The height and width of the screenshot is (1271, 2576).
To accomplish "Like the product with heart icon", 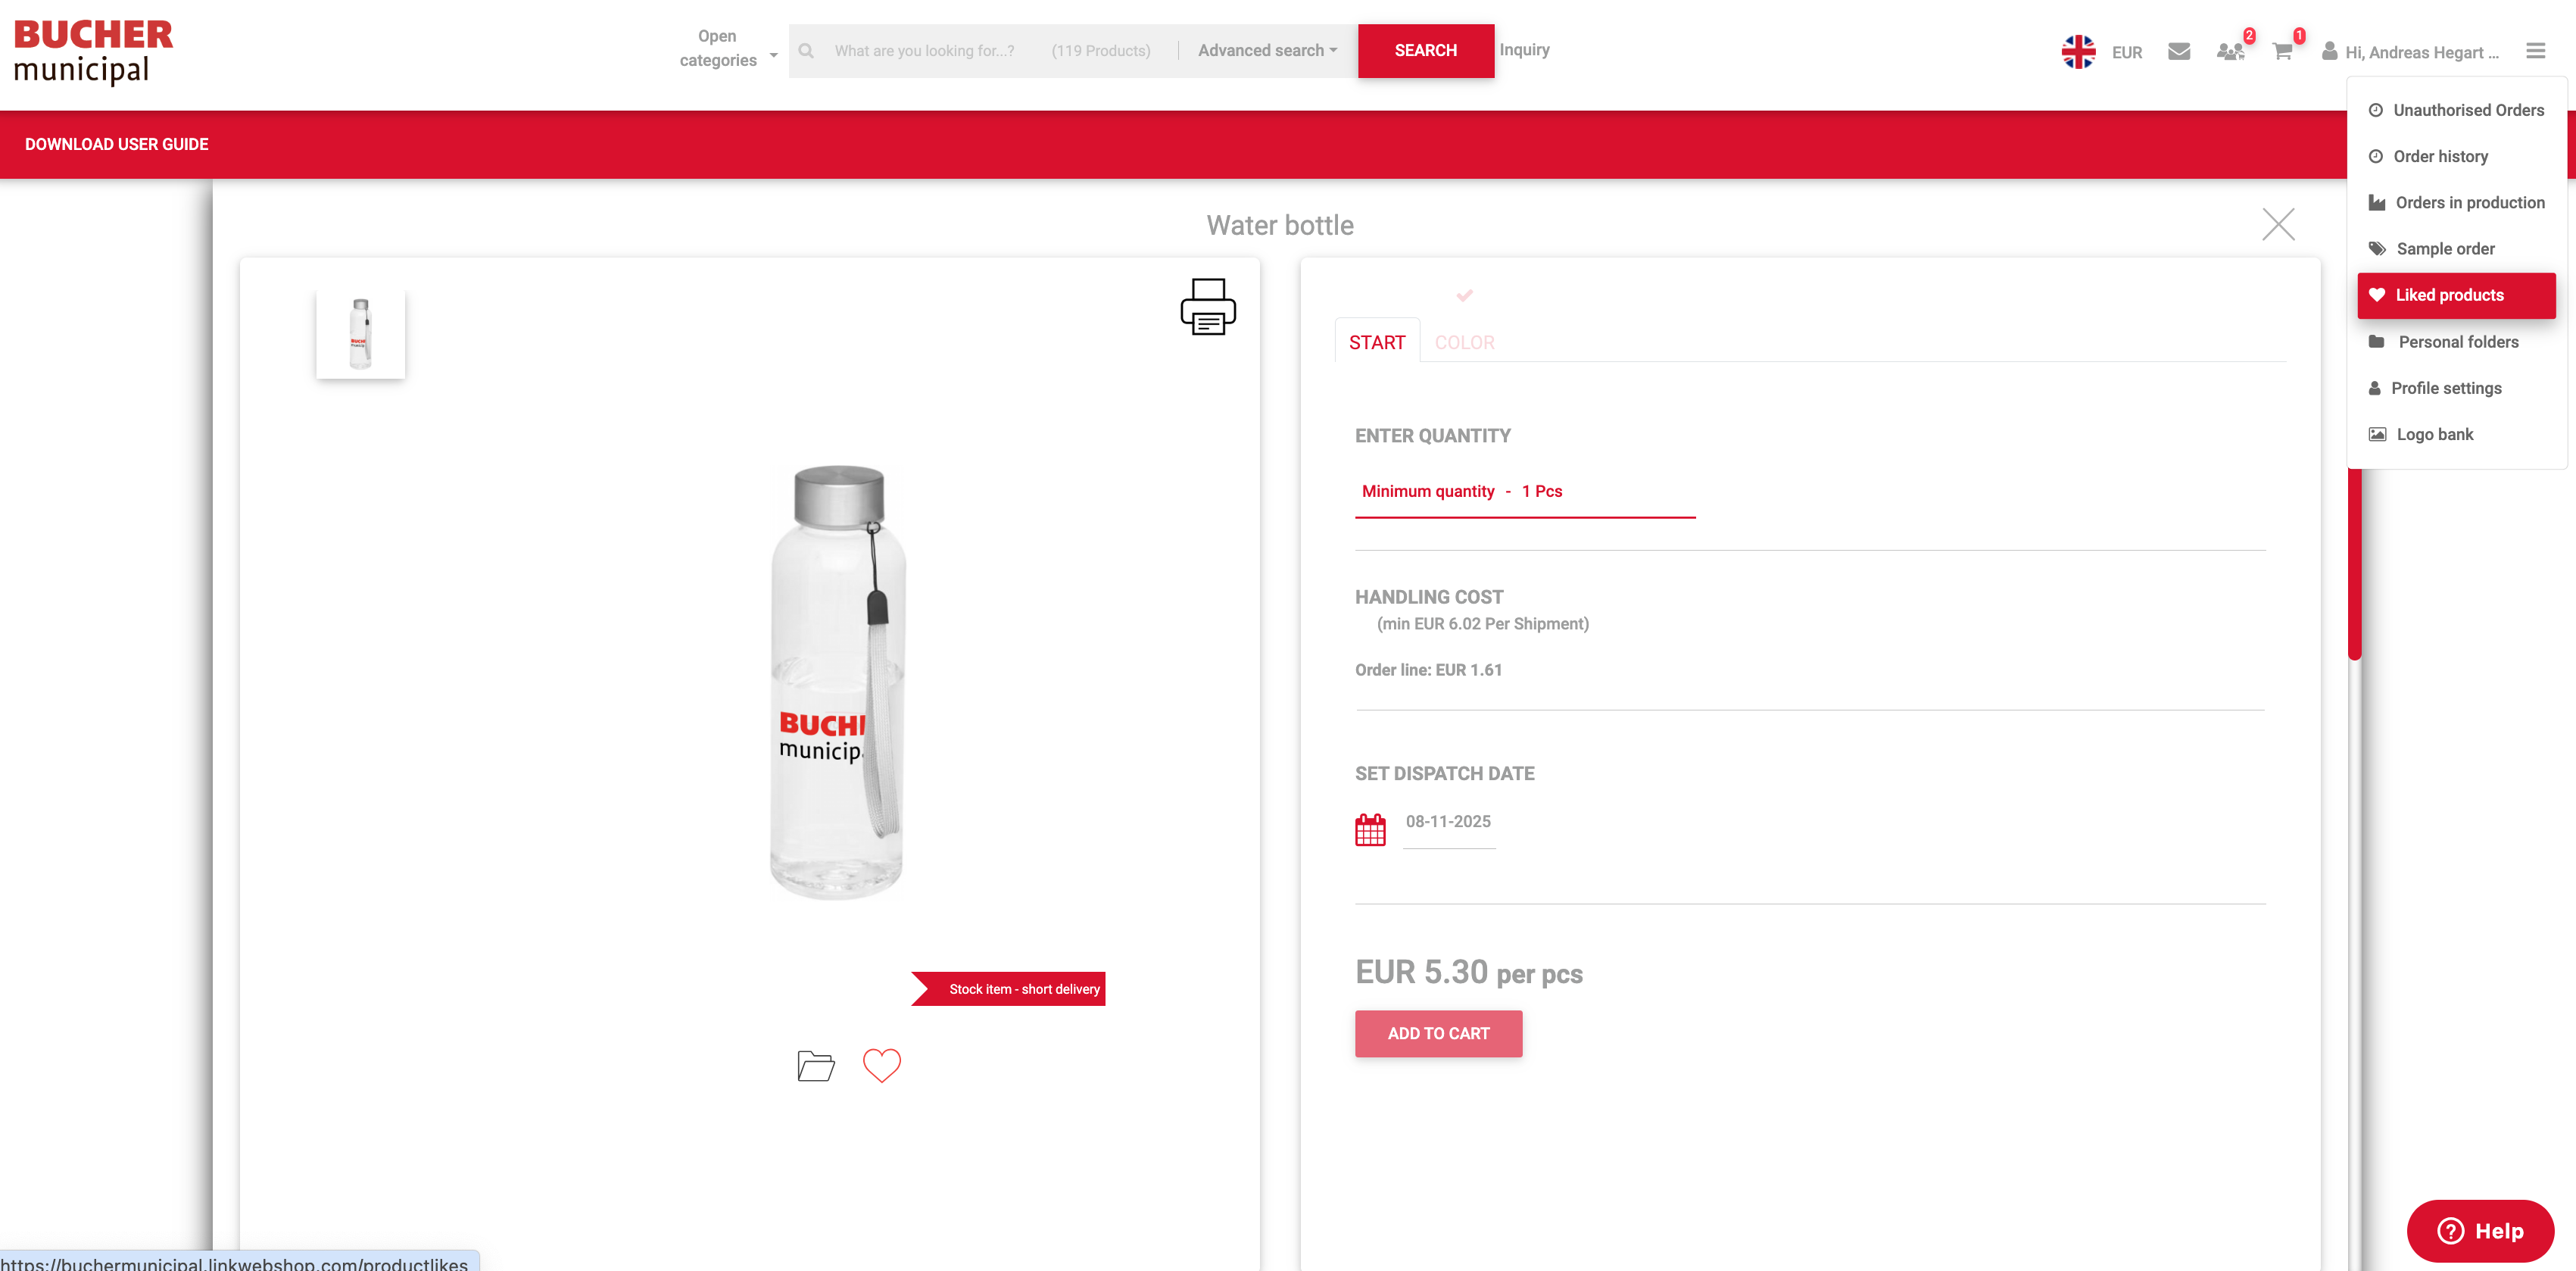I will [881, 1065].
